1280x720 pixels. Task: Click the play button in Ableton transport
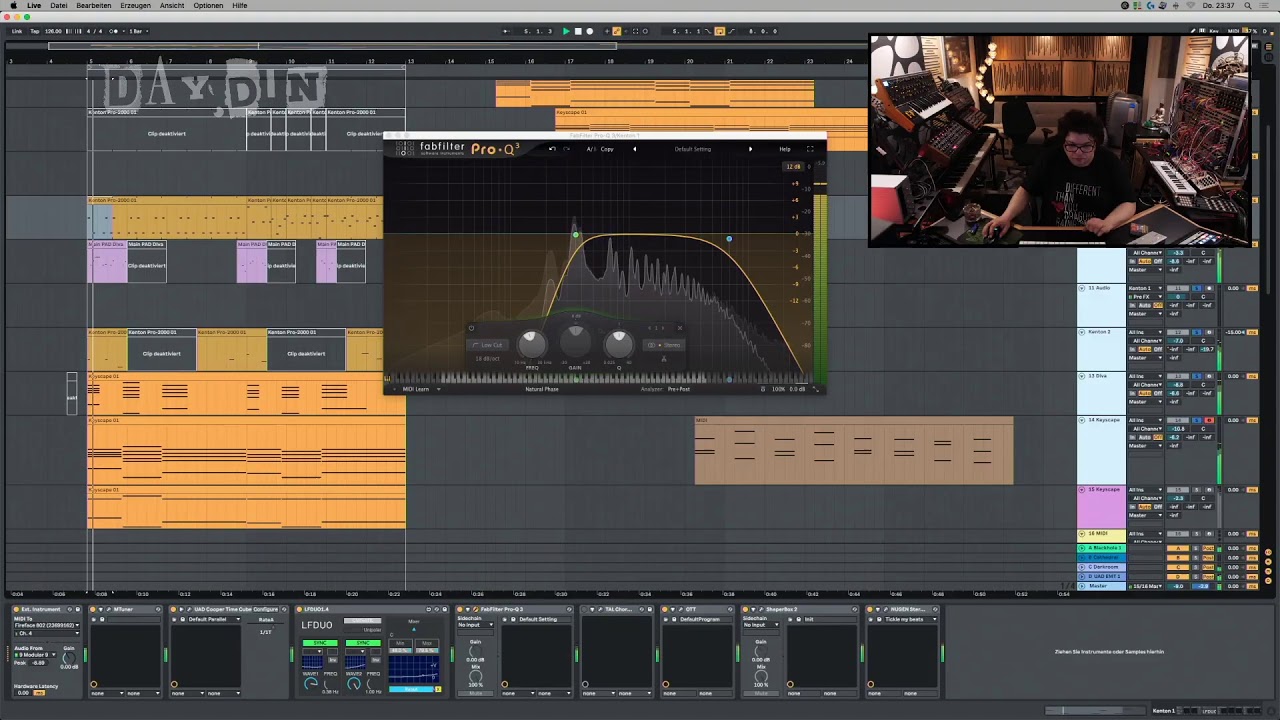566,31
